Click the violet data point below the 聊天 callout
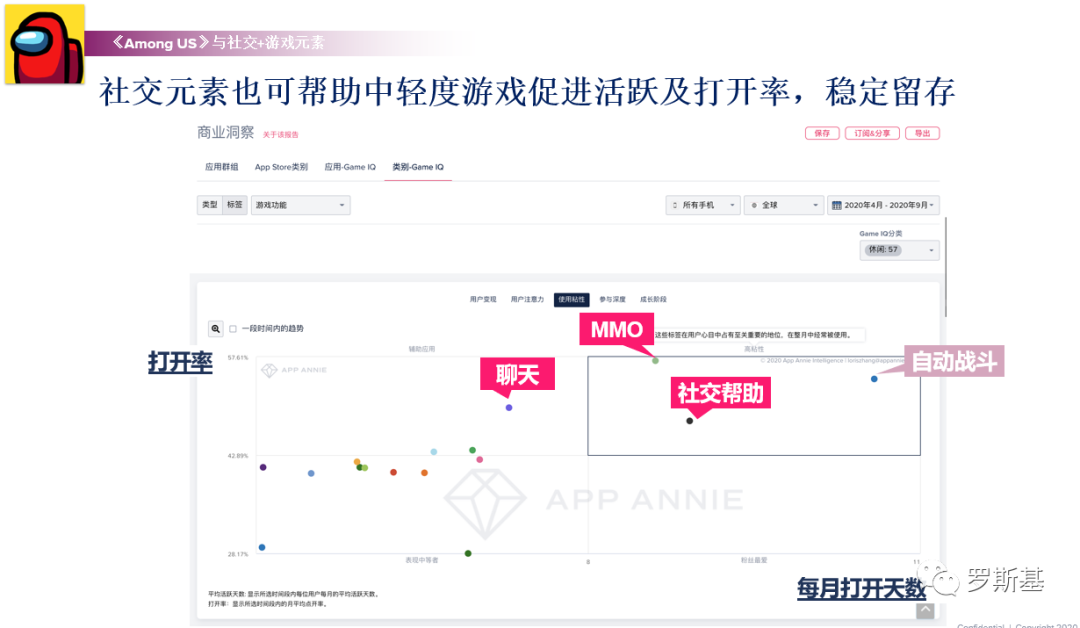Screen dimensions: 1080x628 (x=509, y=408)
